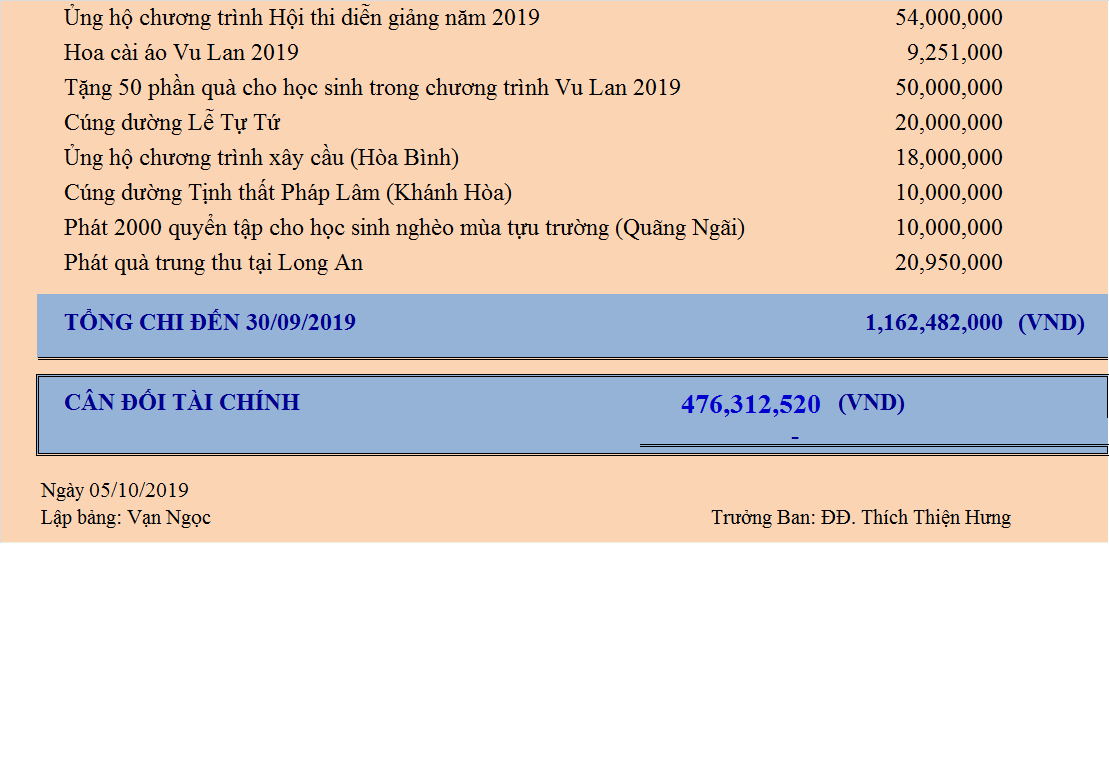This screenshot has width=1109, height=770.
Task: Click the 'Ủng hộ chương trình Hội thi diễn giảng' row text
Action: tap(301, 18)
